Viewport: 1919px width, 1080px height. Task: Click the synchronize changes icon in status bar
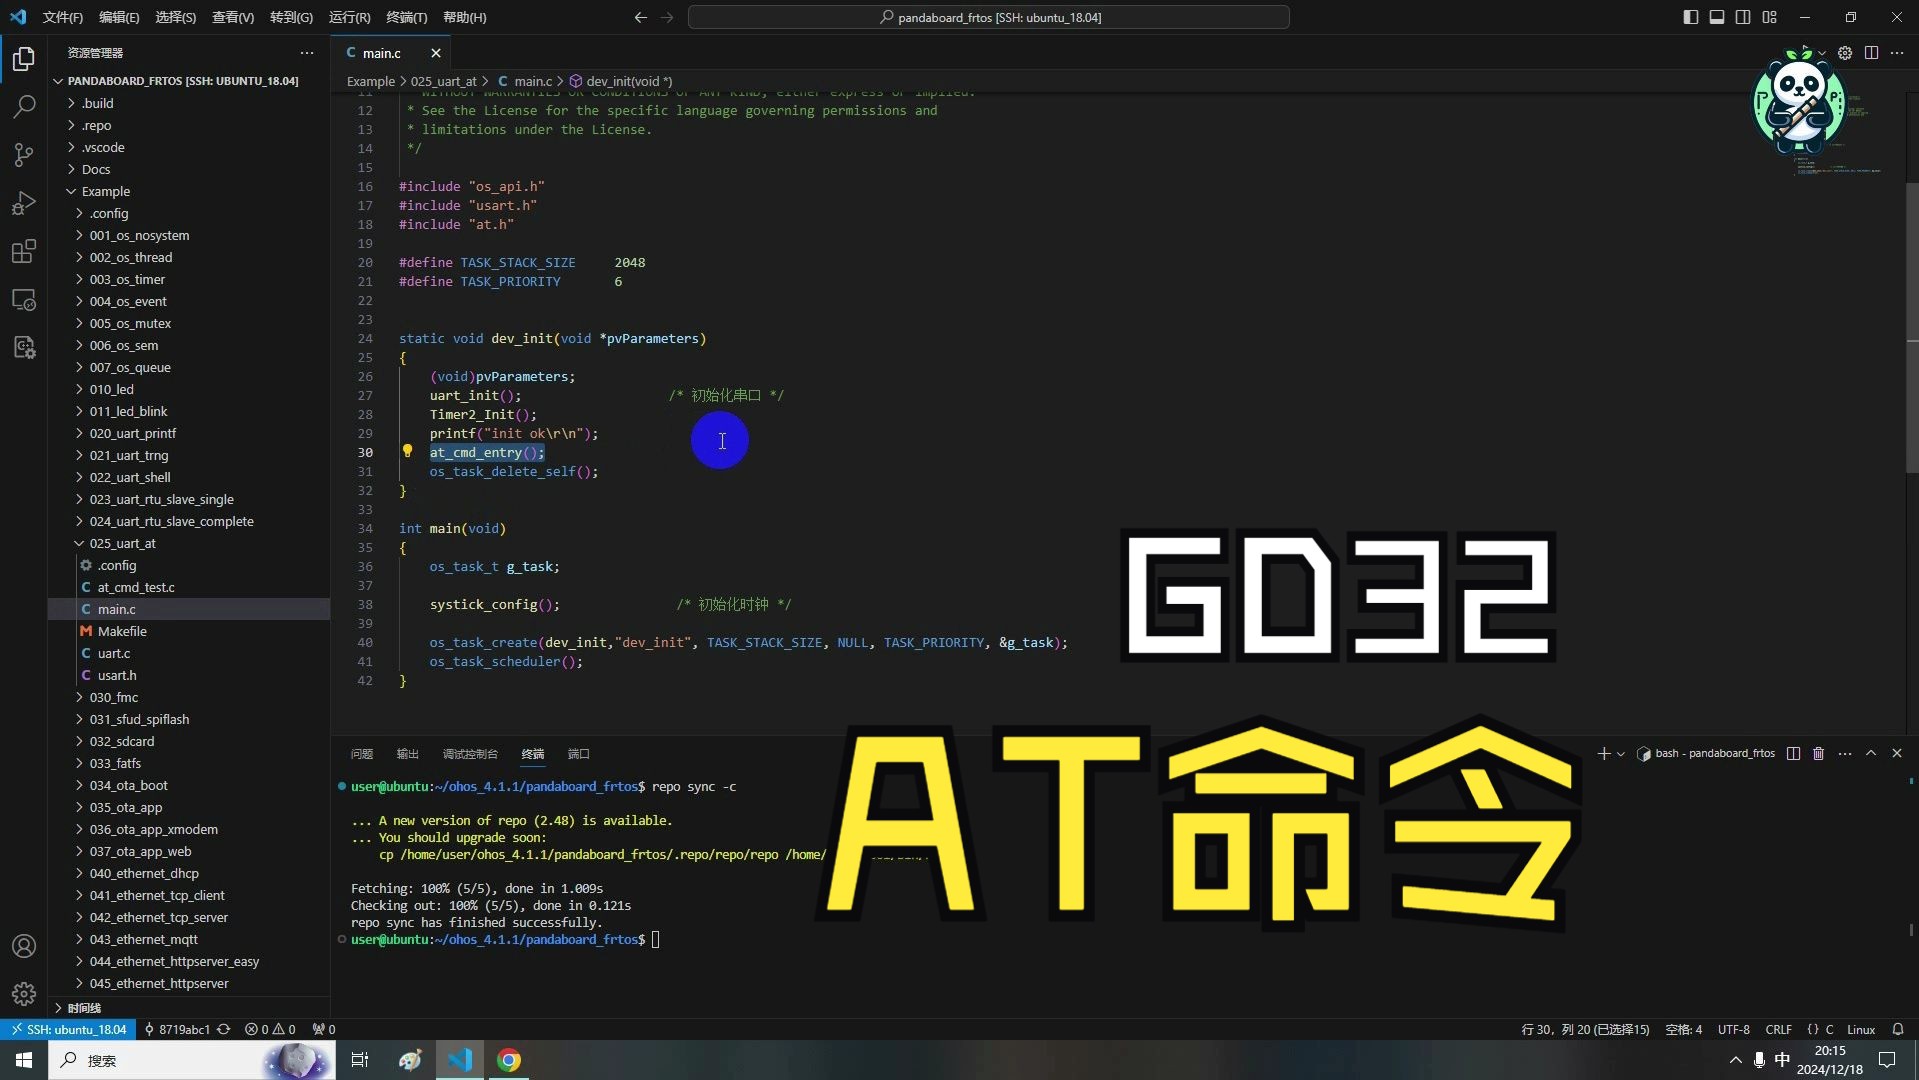click(x=224, y=1029)
